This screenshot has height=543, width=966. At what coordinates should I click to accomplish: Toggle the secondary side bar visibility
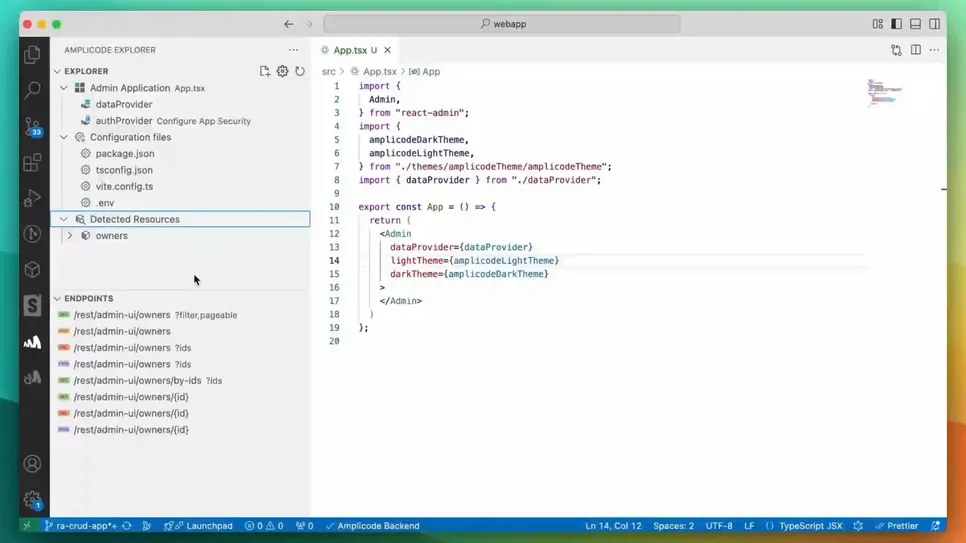click(934, 24)
